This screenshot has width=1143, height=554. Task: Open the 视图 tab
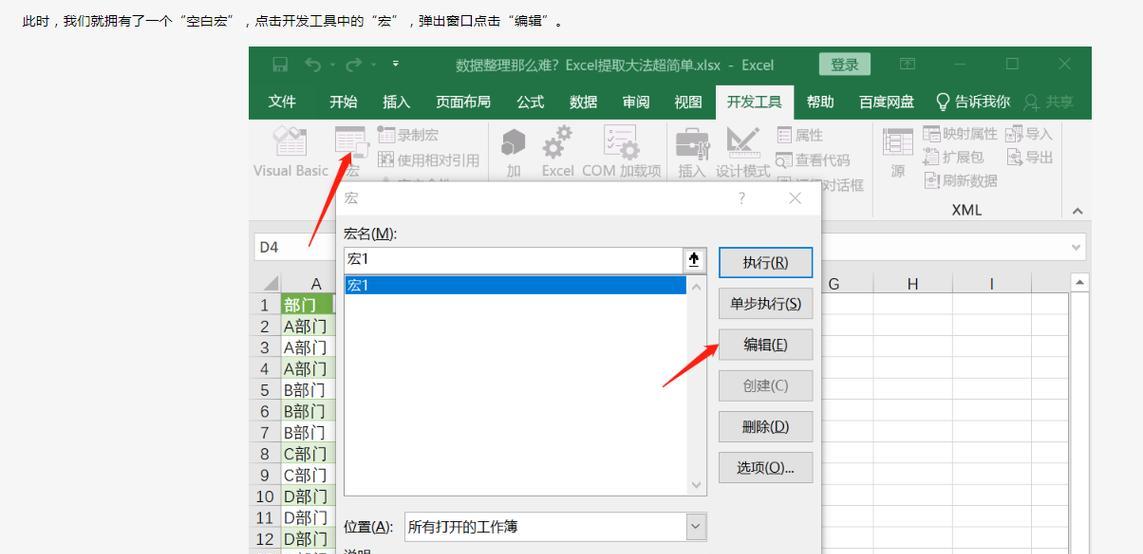click(688, 101)
